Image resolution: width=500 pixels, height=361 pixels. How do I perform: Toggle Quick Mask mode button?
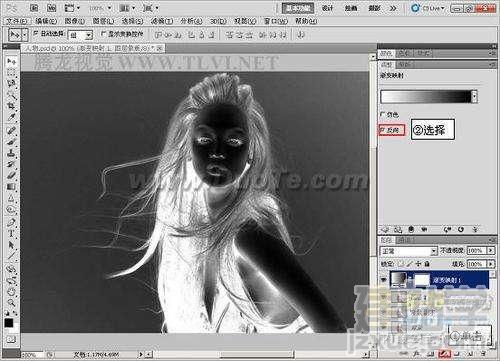pyautogui.click(x=11, y=340)
